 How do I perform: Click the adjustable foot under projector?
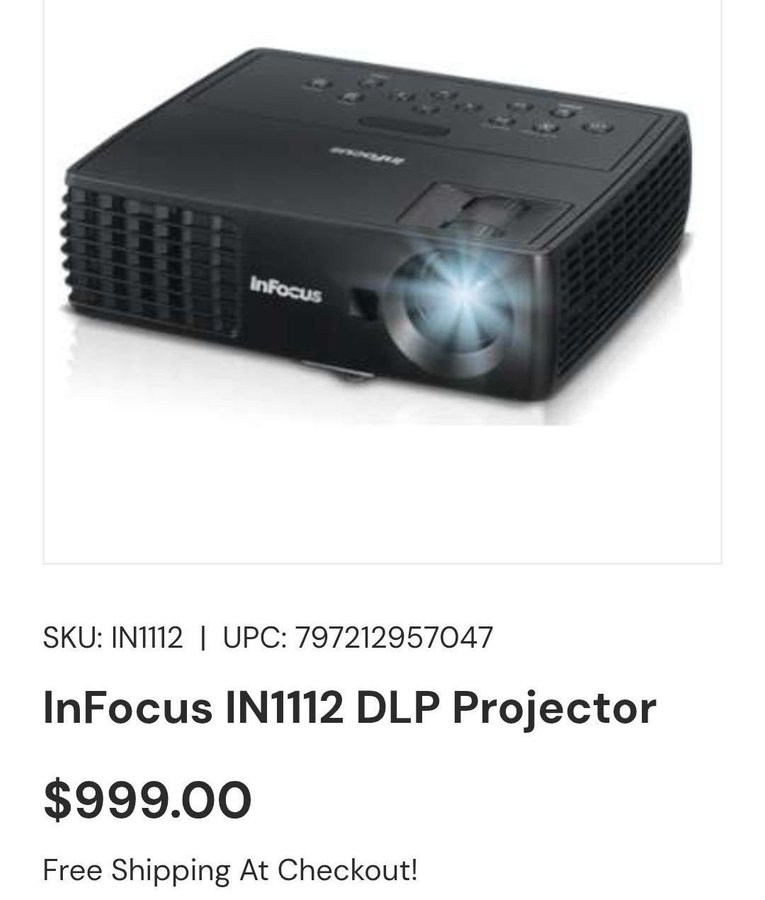point(339,371)
